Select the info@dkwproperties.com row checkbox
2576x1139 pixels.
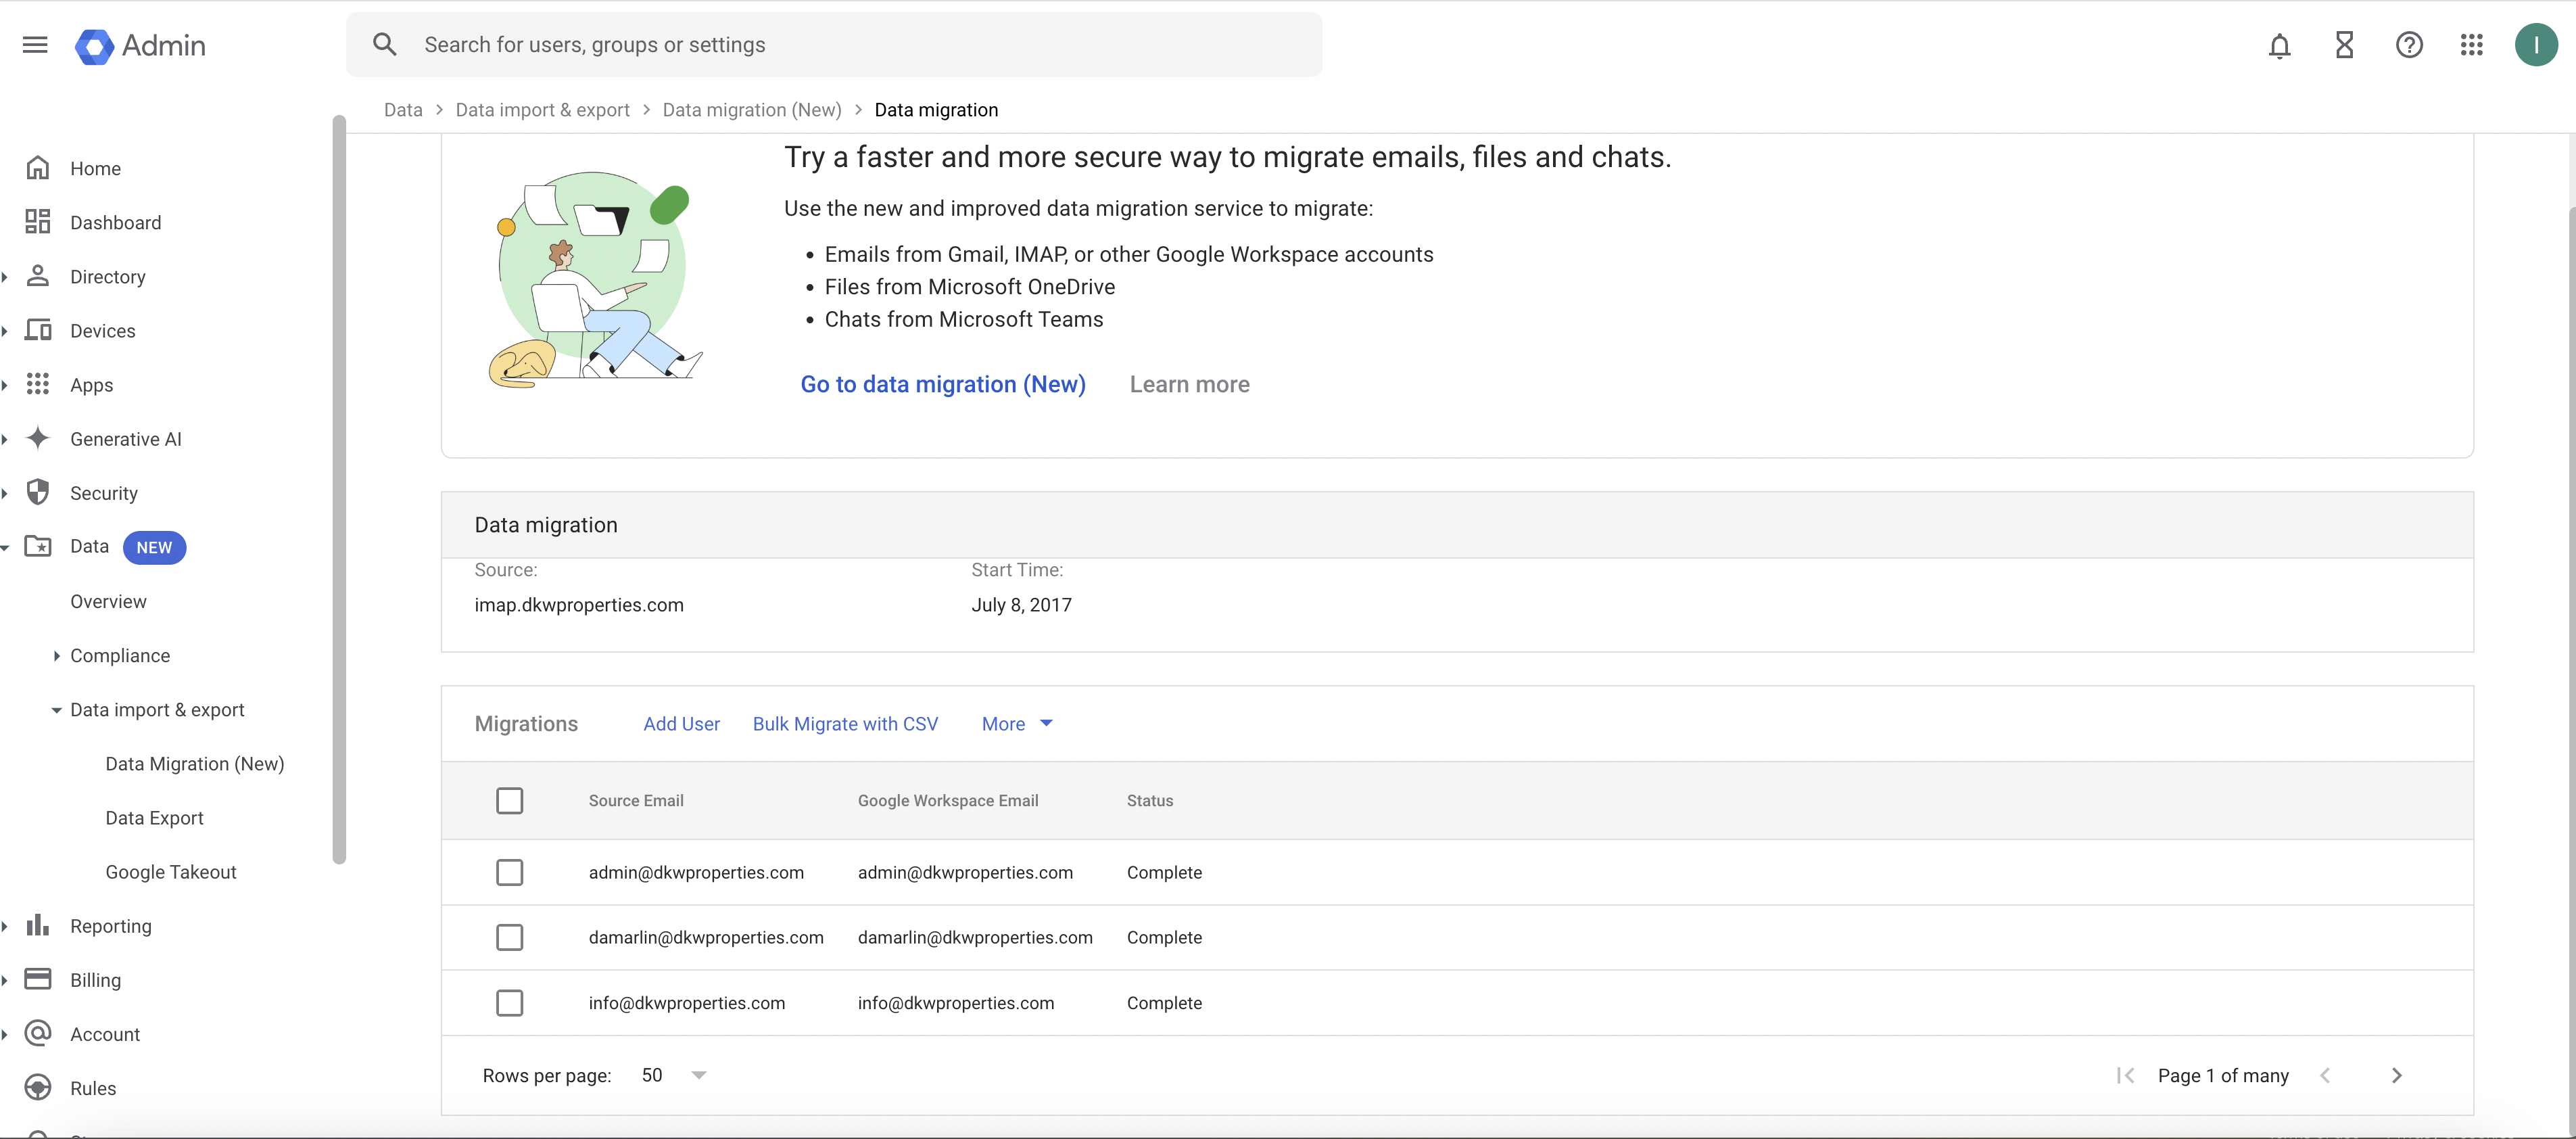click(x=509, y=1002)
